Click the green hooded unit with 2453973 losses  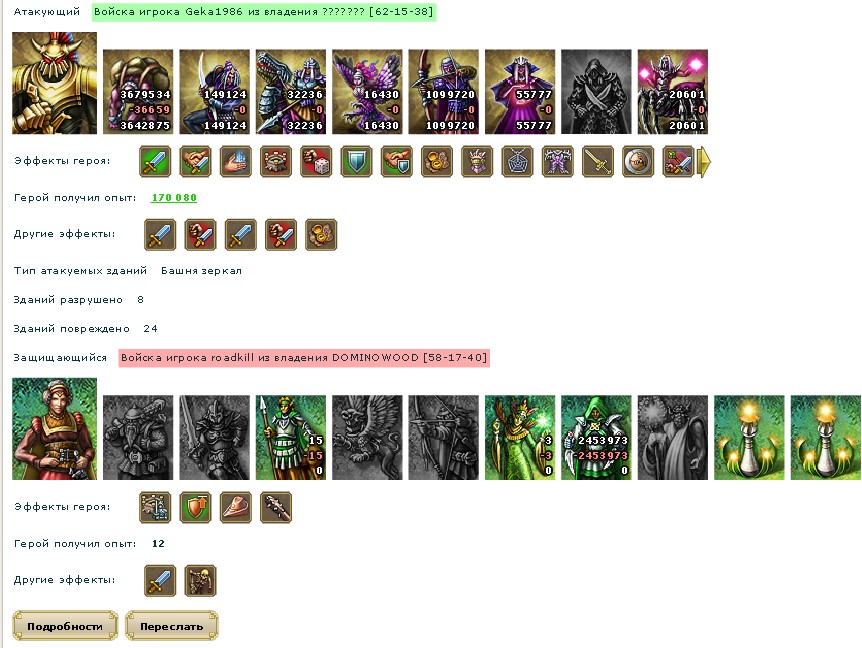click(596, 437)
